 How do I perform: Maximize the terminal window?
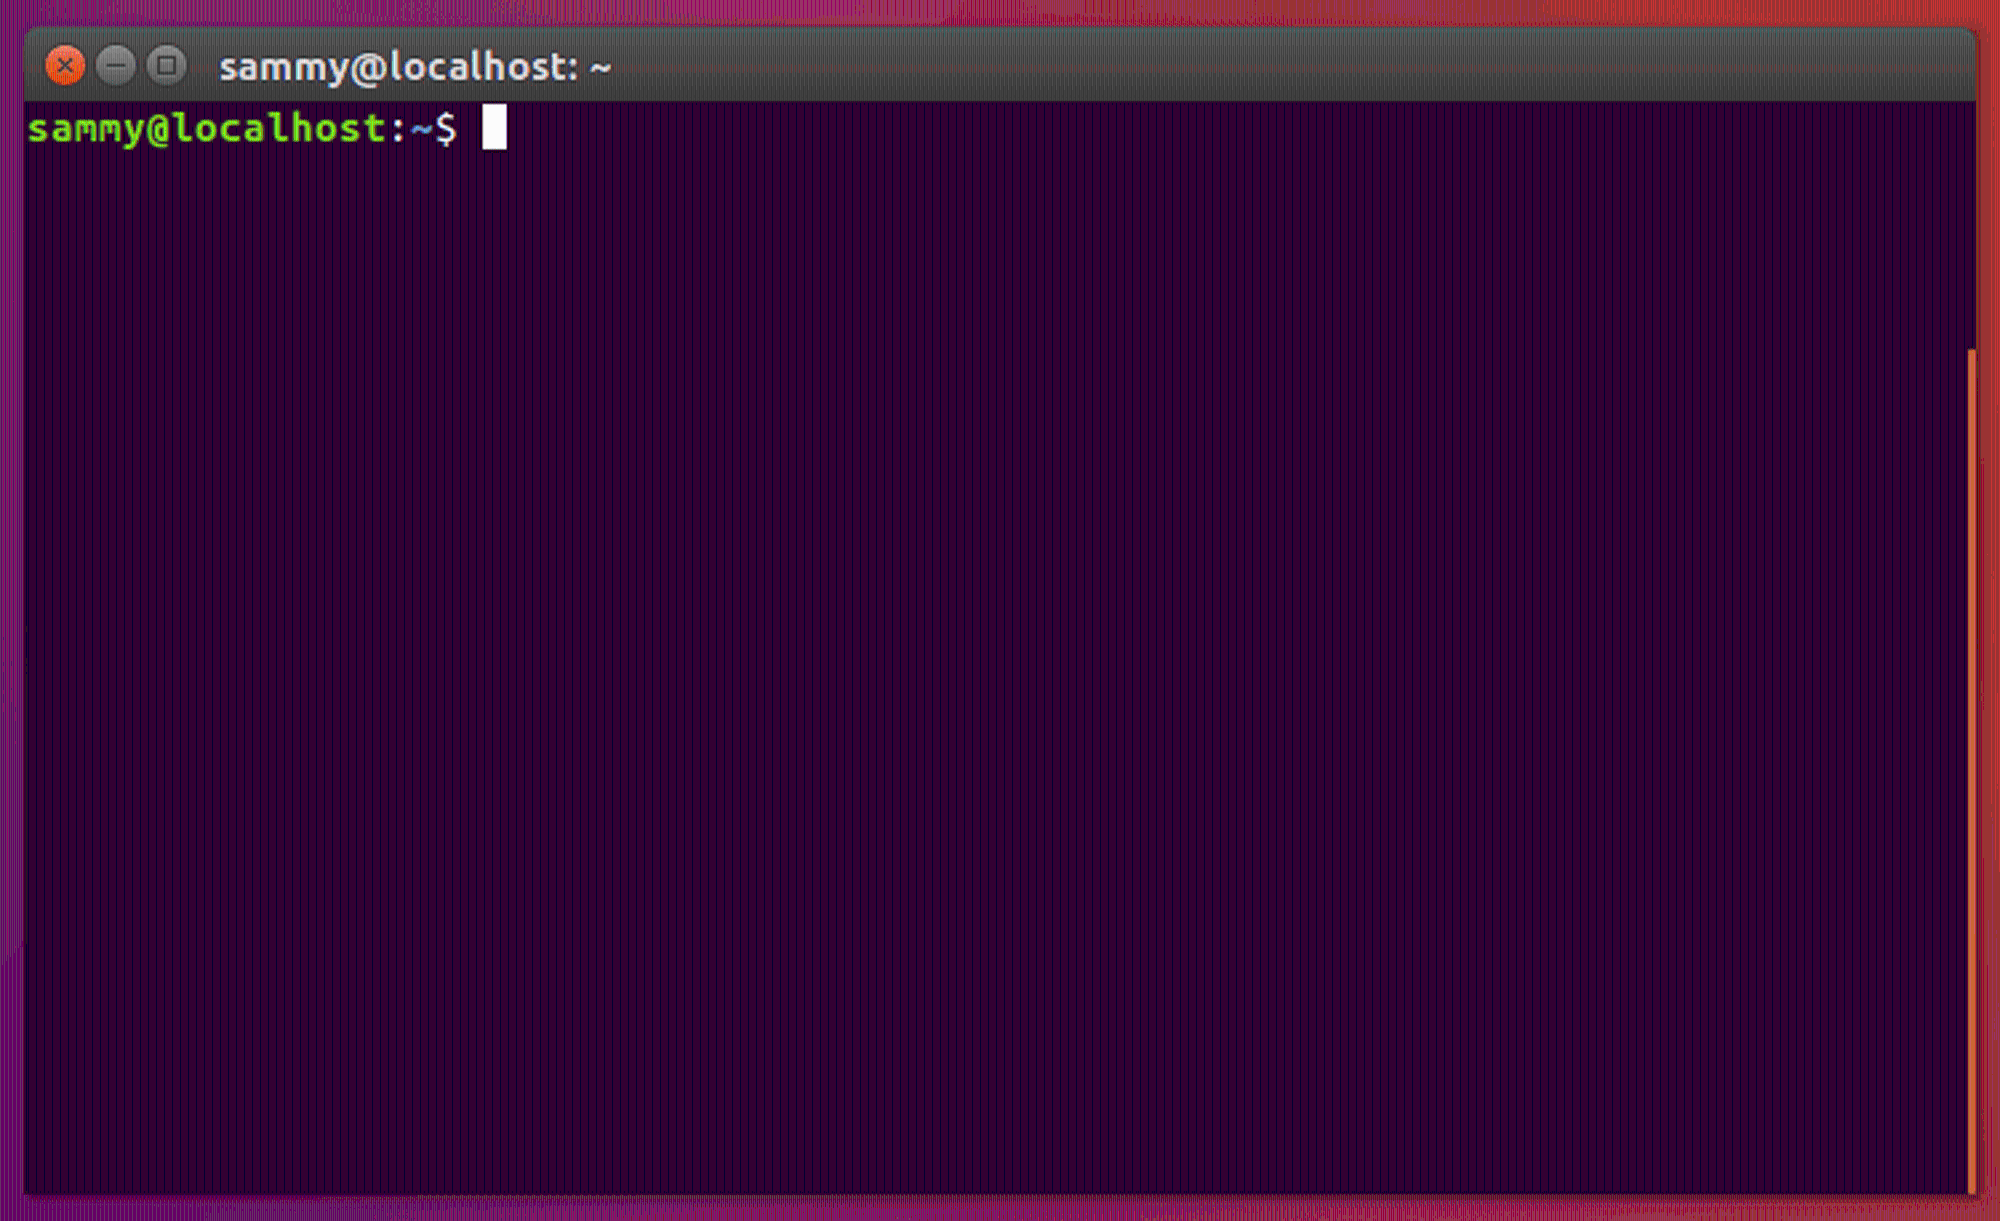pyautogui.click(x=167, y=66)
